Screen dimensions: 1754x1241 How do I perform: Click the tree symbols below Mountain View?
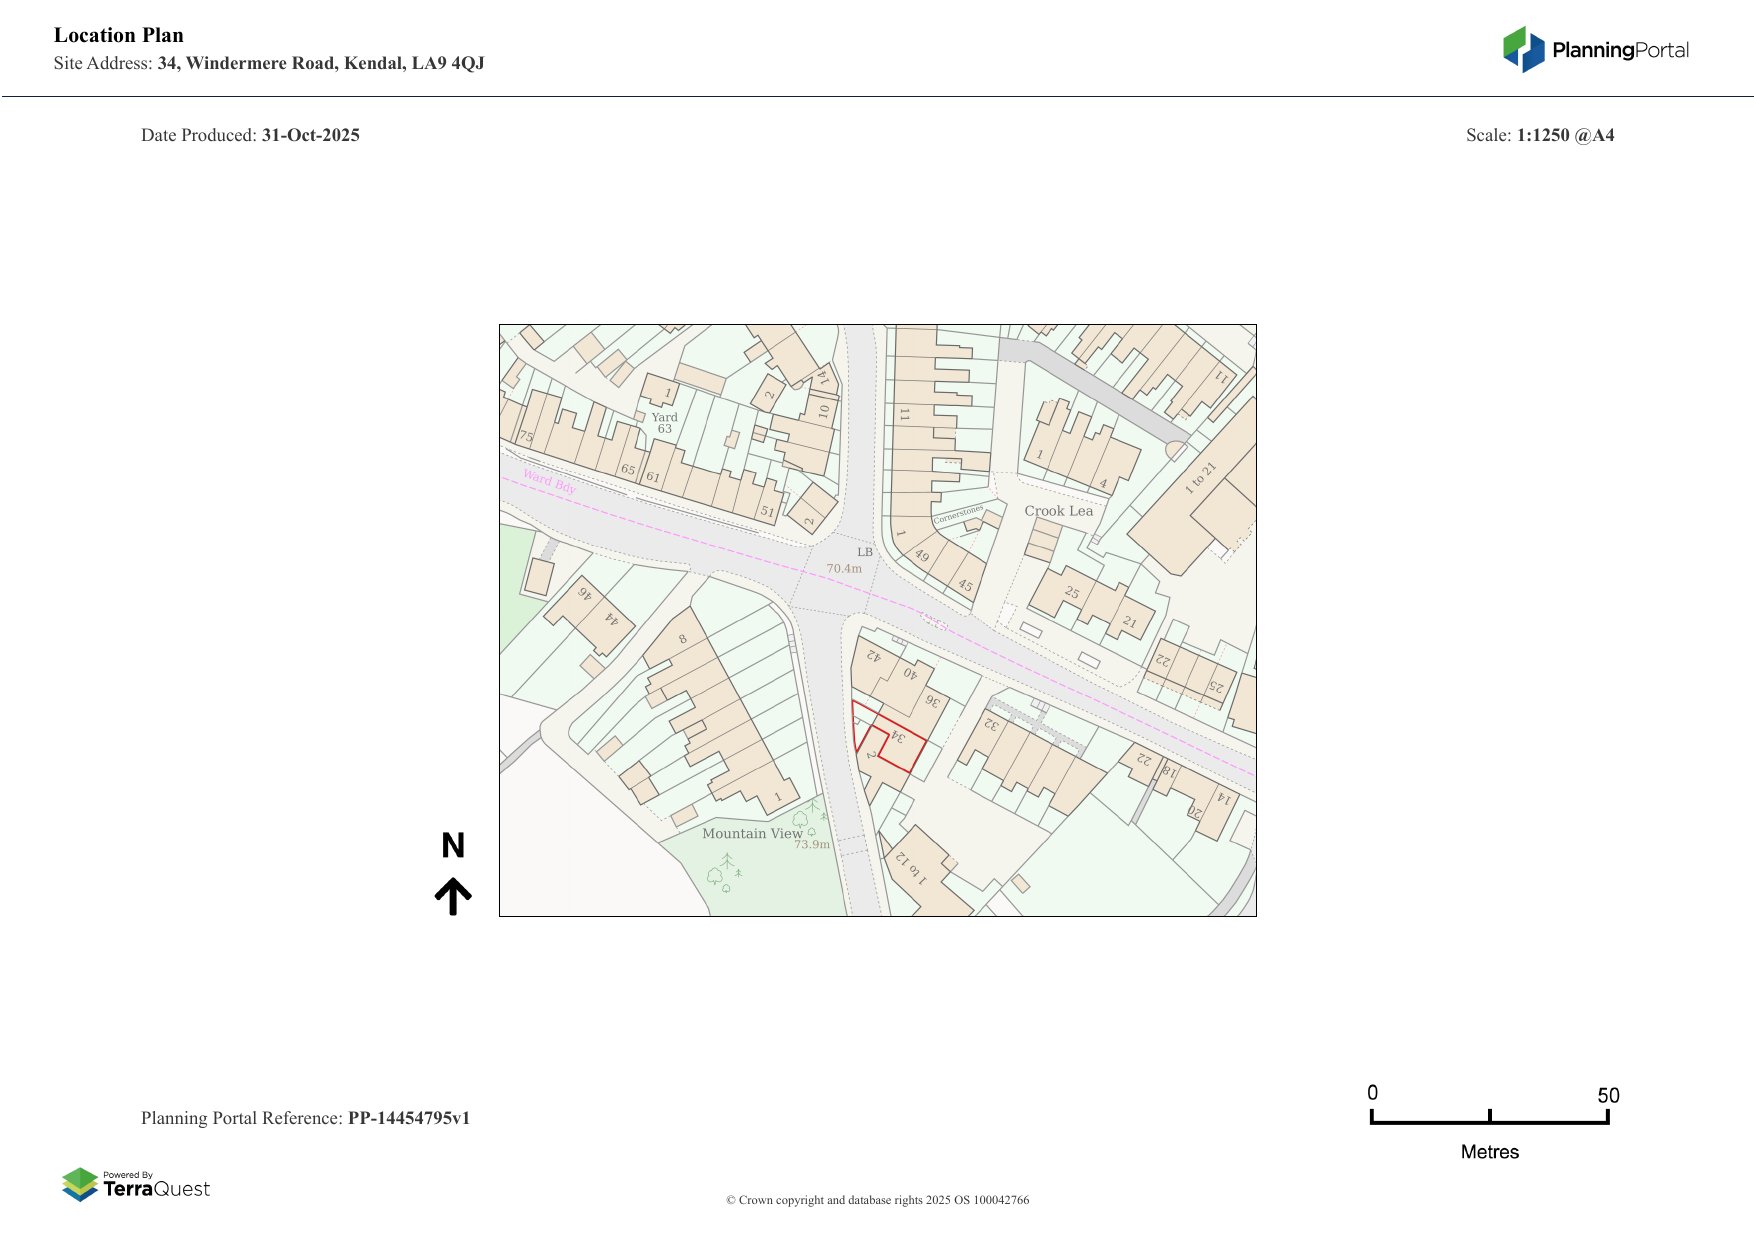click(x=724, y=874)
